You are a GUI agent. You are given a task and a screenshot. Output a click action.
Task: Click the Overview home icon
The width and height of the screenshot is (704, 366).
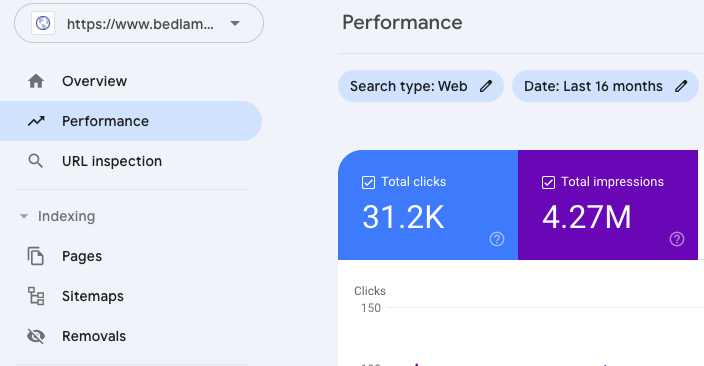[x=36, y=81]
